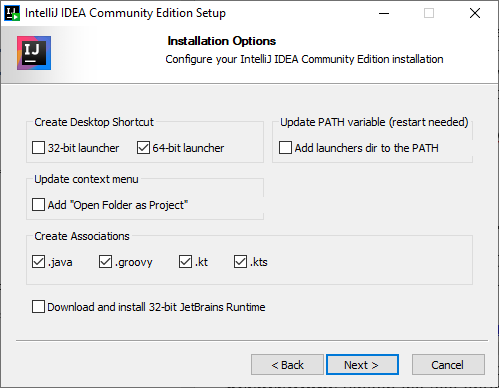Click the IntelliJ IDEA logo in header
This screenshot has width=499, height=388.
pyautogui.click(x=34, y=53)
